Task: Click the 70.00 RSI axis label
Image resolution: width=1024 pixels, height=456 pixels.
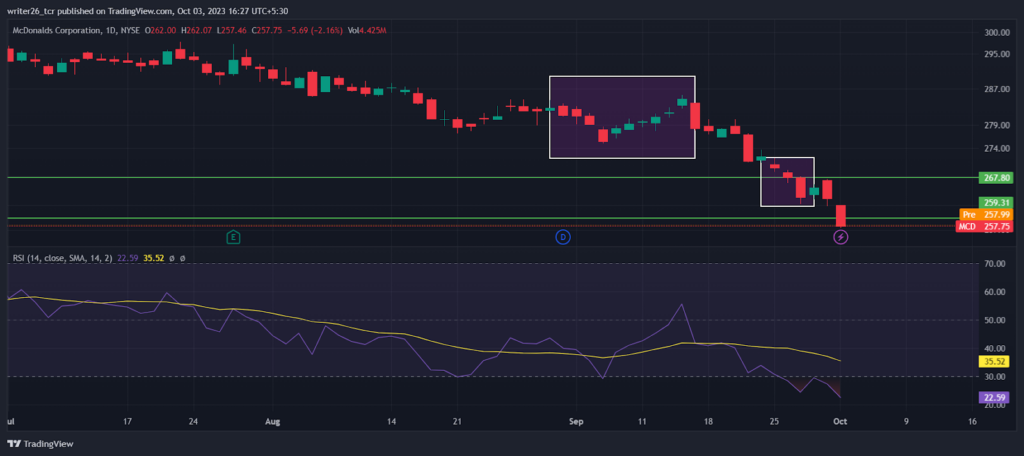Action: pos(995,264)
